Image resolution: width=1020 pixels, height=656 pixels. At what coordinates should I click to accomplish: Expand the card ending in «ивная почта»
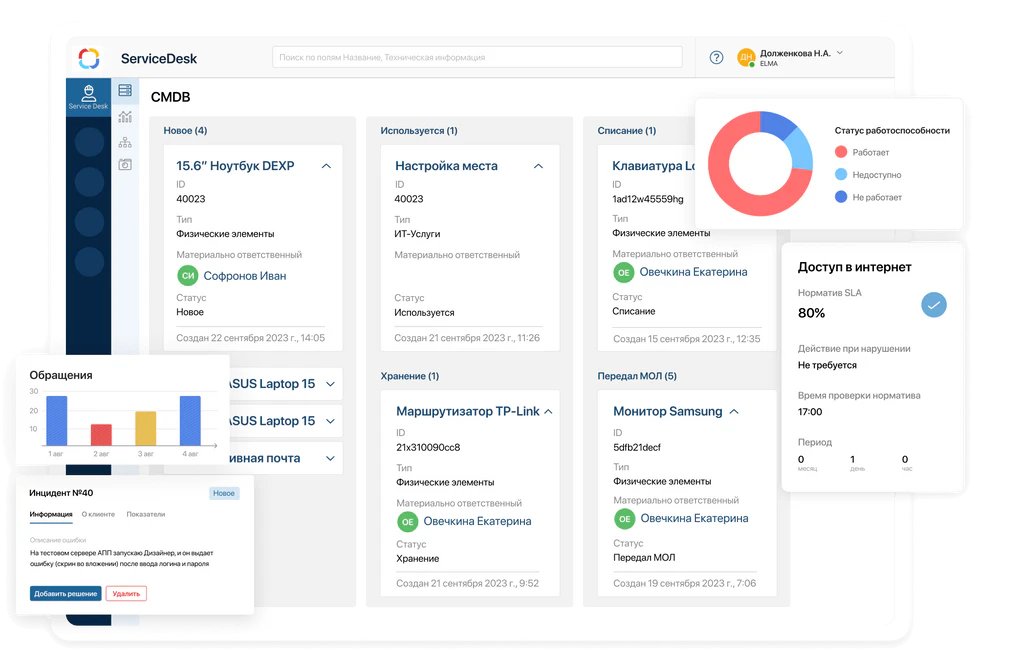point(330,459)
